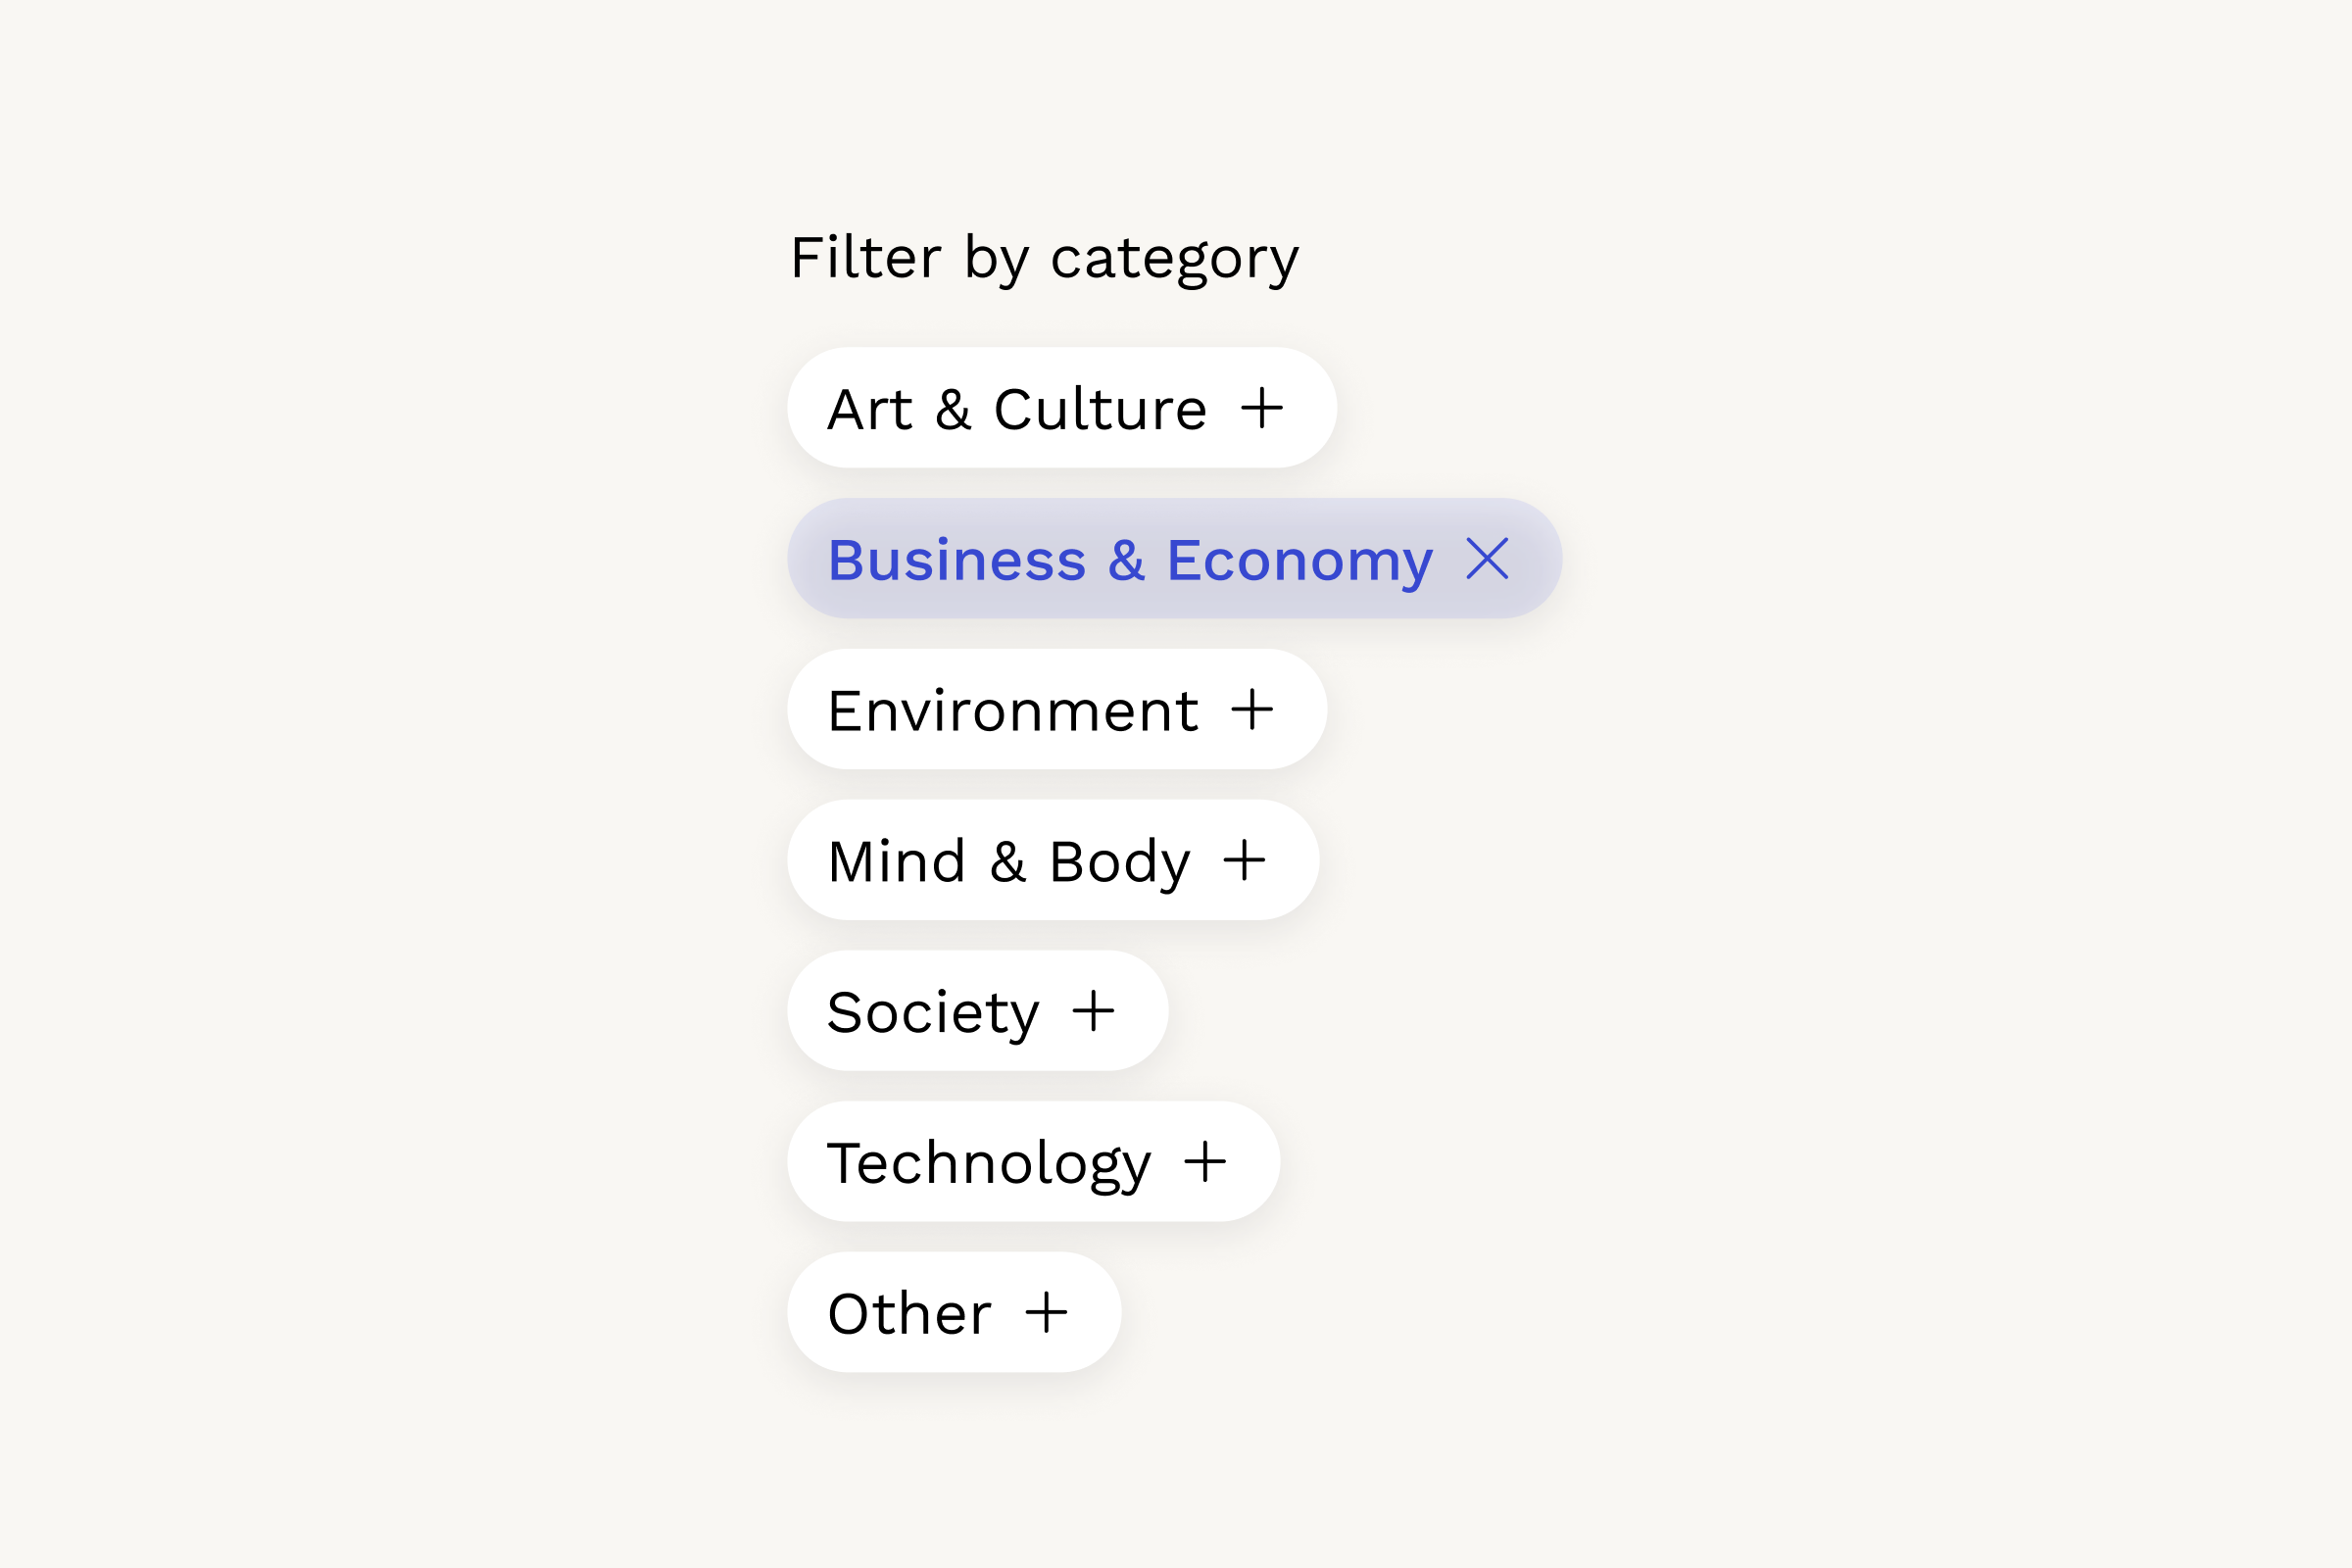Screen dimensions: 2352x1568
Task: Toggle the highlighted Business & Economy label
Action: 1129,560
